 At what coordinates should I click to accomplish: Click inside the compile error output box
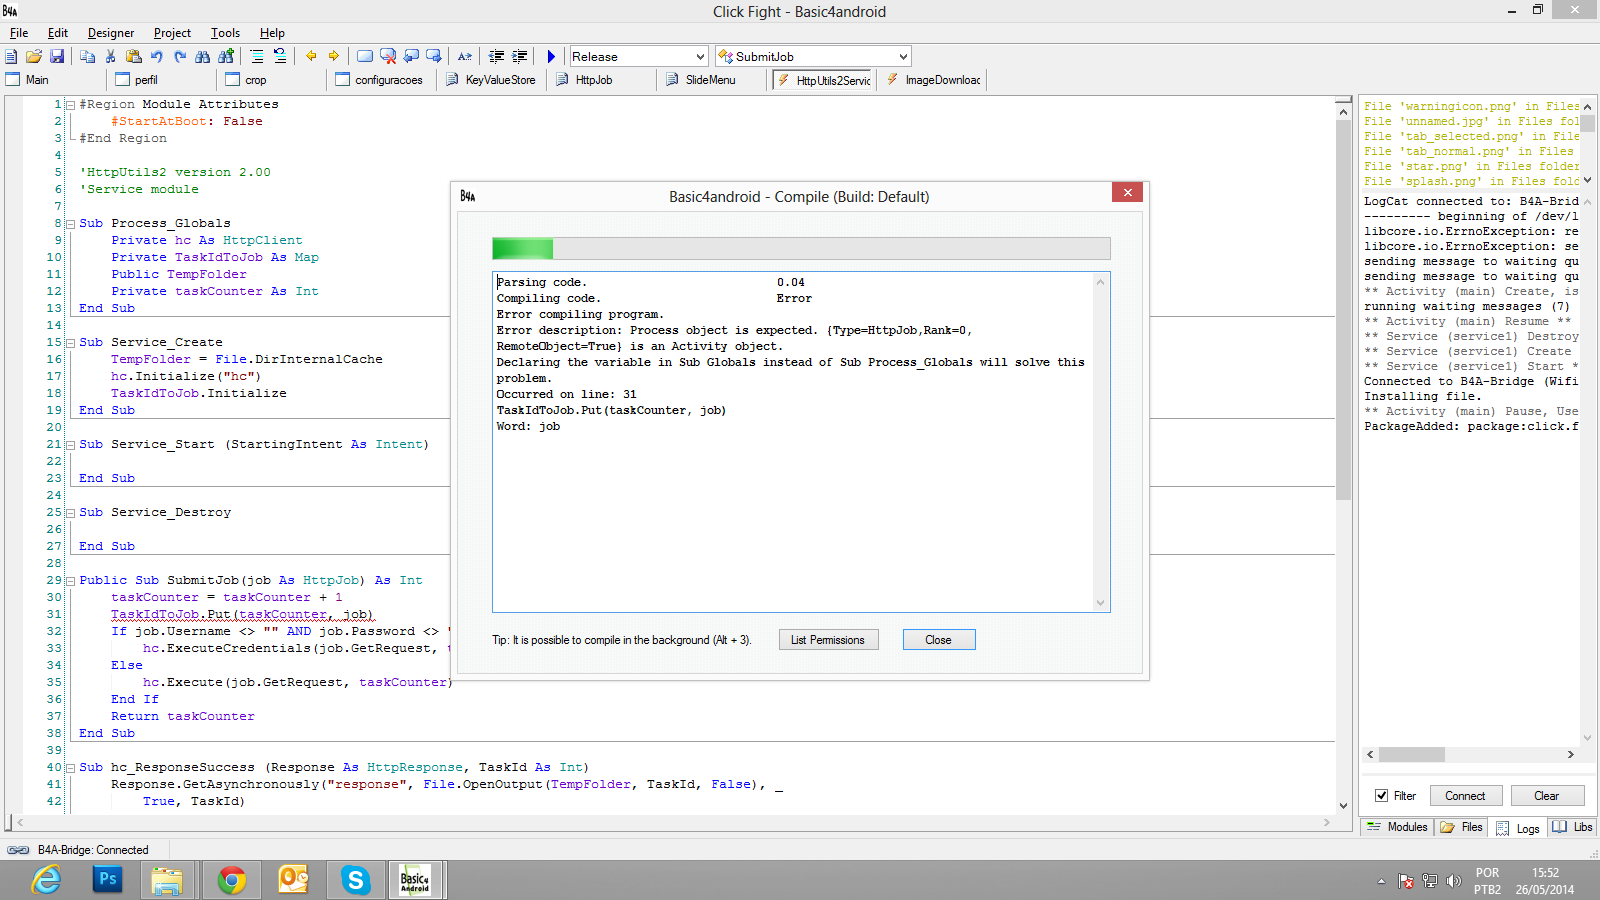click(x=801, y=442)
